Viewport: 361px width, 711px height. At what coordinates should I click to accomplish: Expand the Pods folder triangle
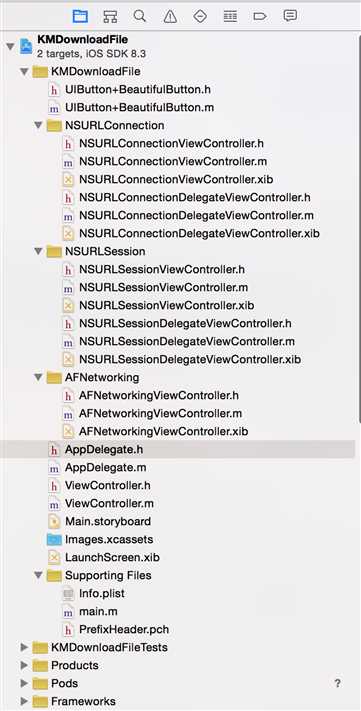point(24,683)
